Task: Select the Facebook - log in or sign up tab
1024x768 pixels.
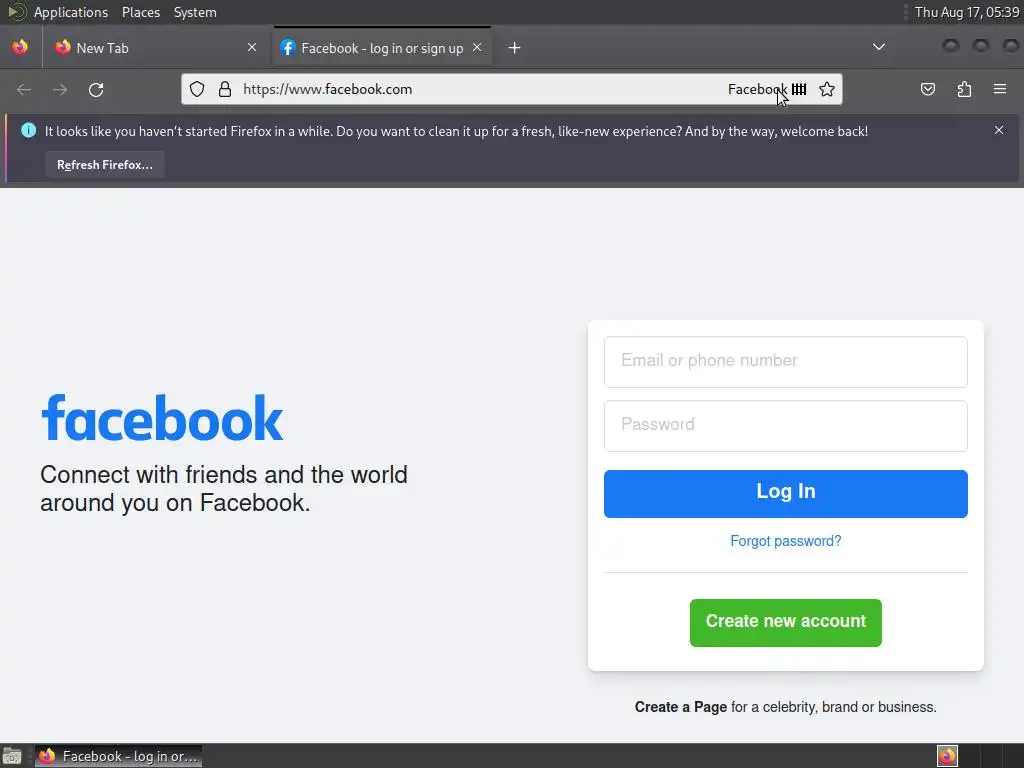Action: (x=383, y=48)
